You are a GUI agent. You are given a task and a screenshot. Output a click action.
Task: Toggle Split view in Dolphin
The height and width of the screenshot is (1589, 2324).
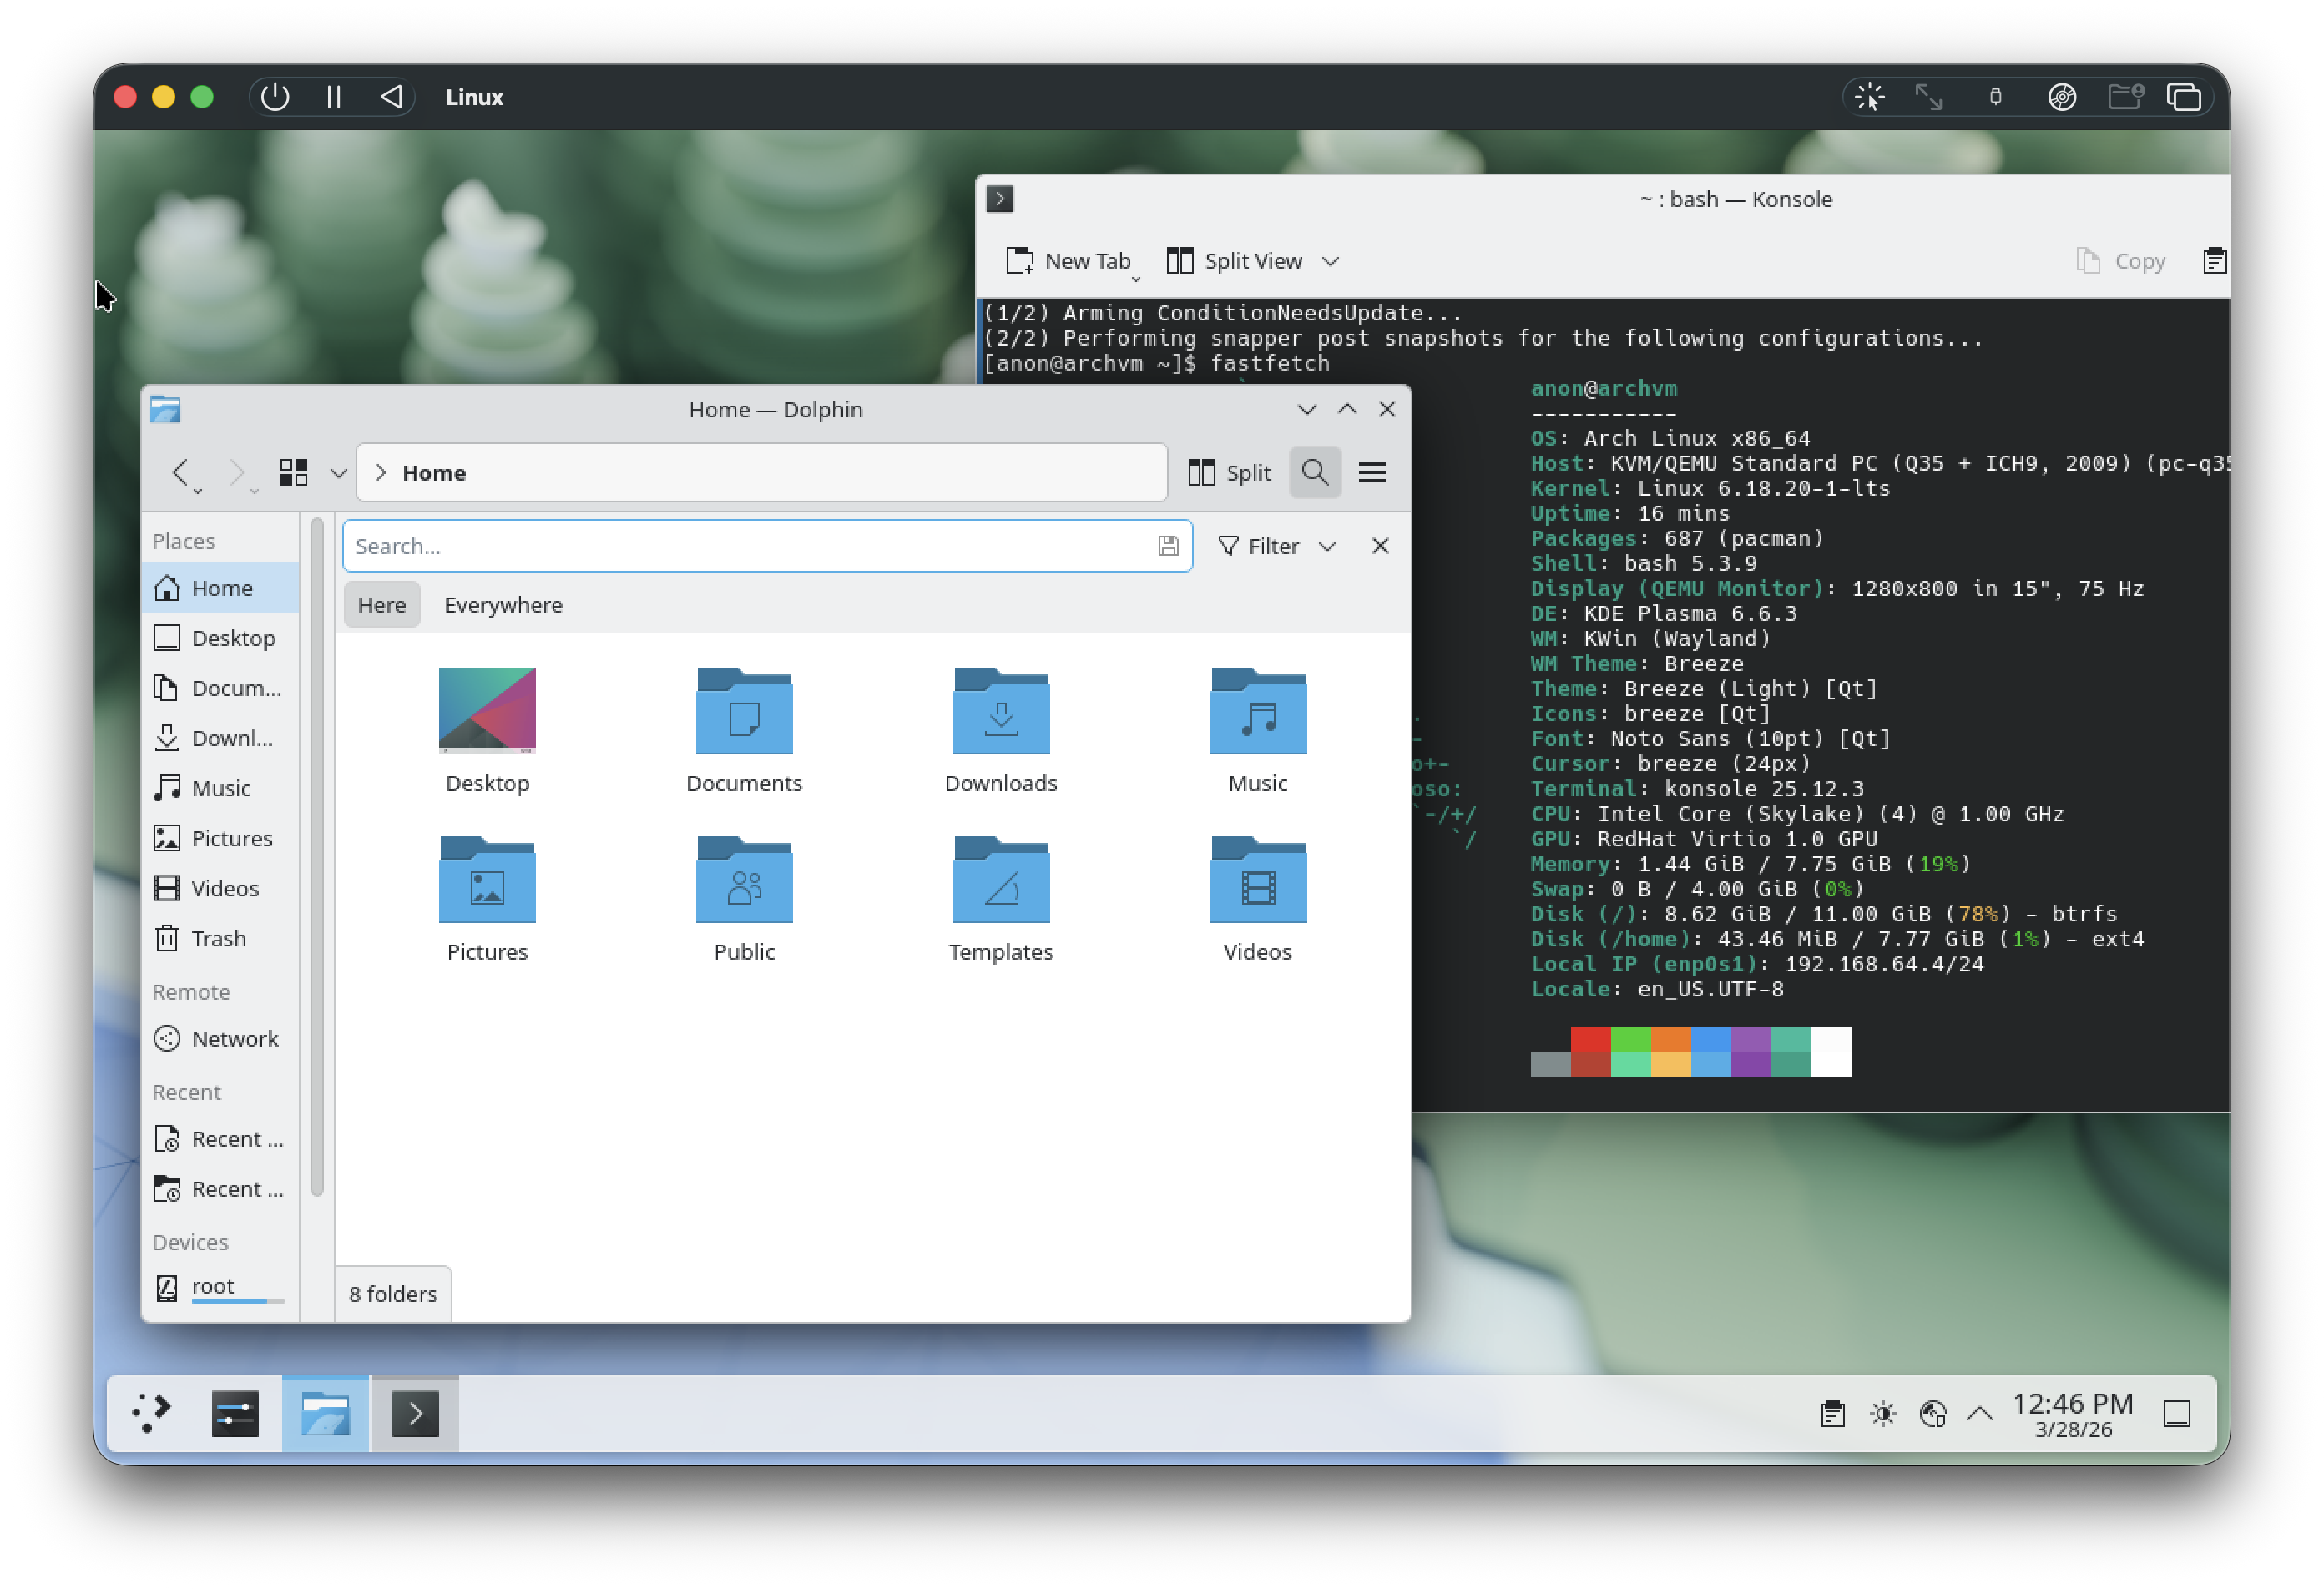point(1229,472)
